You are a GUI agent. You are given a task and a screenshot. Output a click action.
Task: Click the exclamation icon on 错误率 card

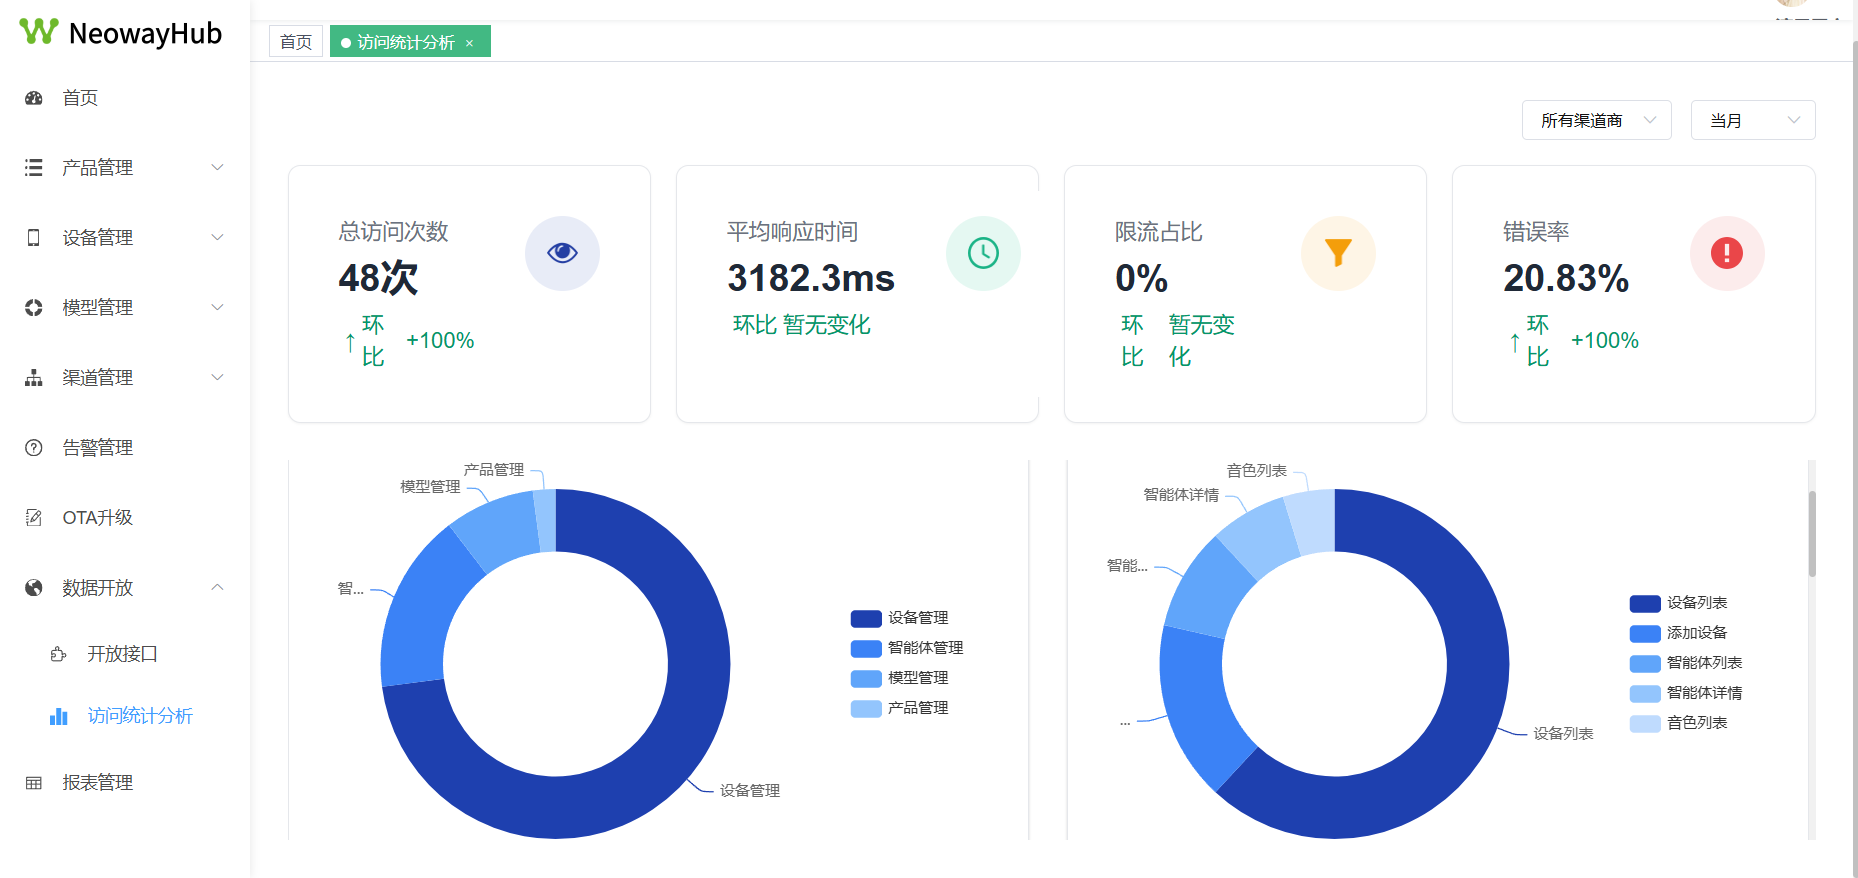tap(1727, 253)
